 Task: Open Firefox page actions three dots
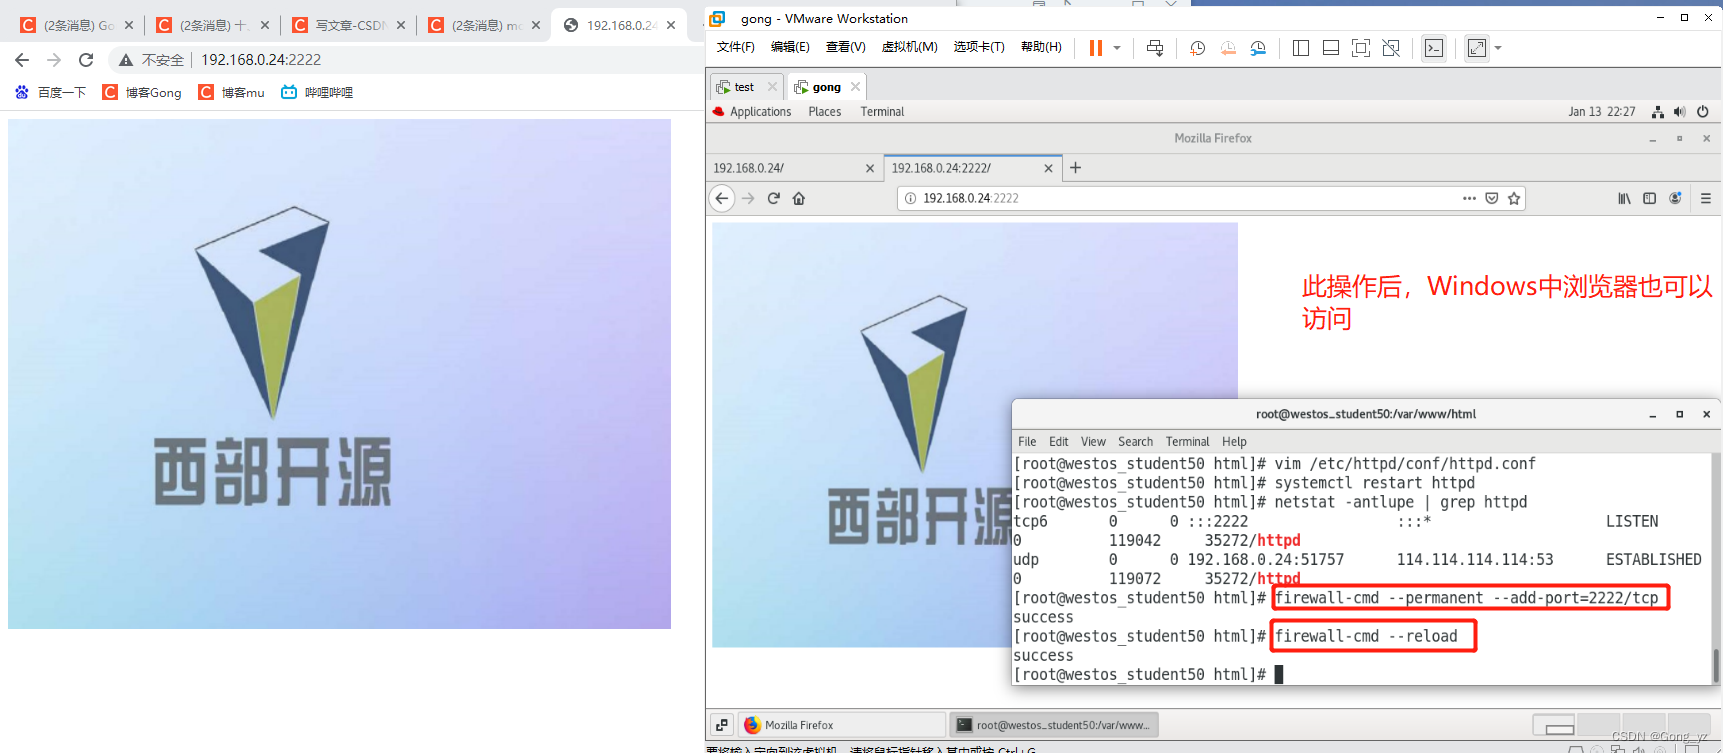[1469, 198]
